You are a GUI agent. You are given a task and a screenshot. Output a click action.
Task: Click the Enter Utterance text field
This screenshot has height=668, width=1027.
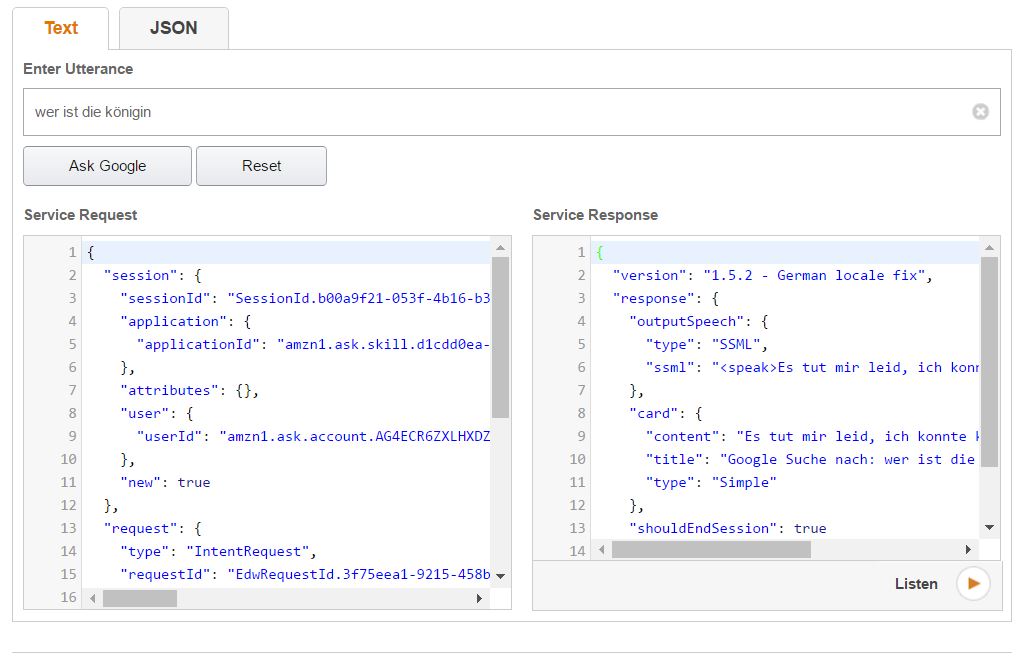coord(495,112)
